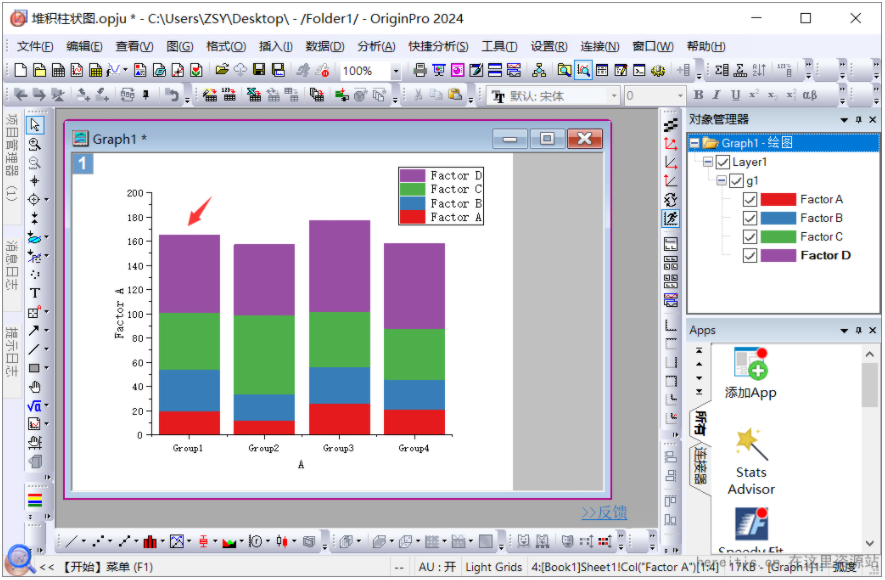Uncheck Factor B plot visibility
885x580 pixels.
point(750,218)
